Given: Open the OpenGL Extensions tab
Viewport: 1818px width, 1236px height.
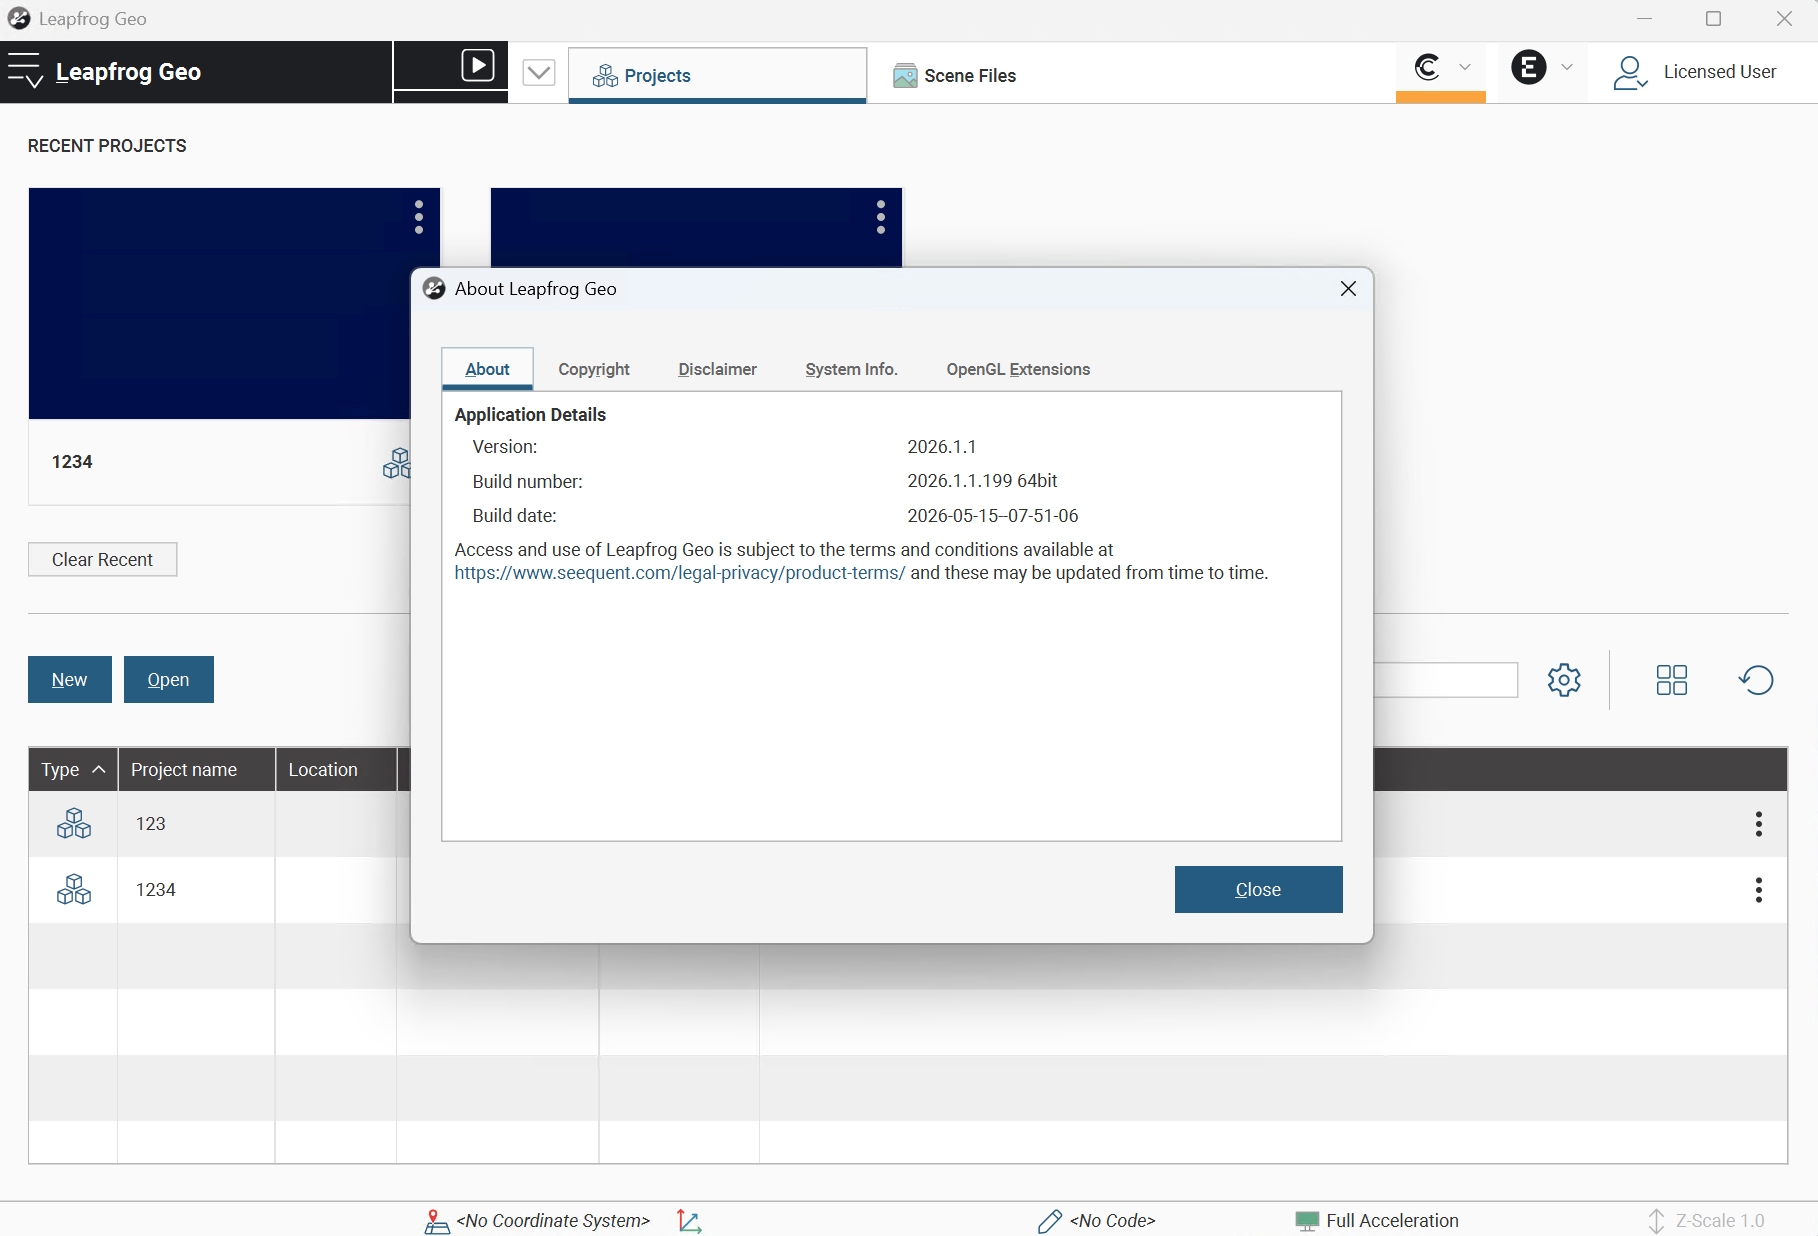Looking at the screenshot, I should click(1018, 369).
